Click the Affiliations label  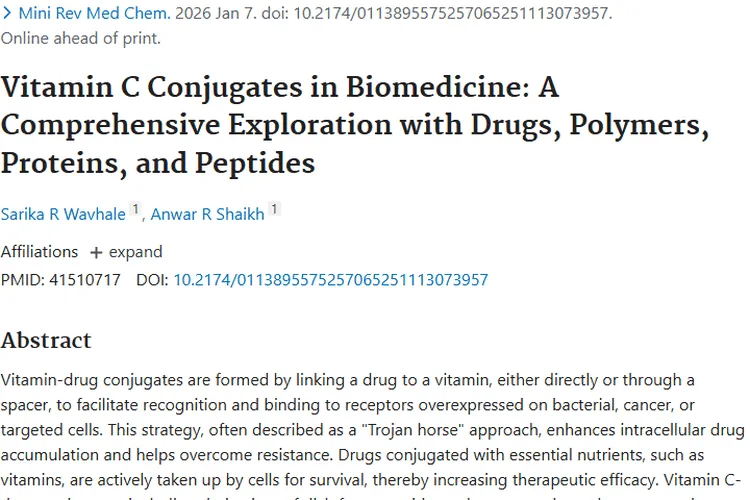[x=39, y=252]
